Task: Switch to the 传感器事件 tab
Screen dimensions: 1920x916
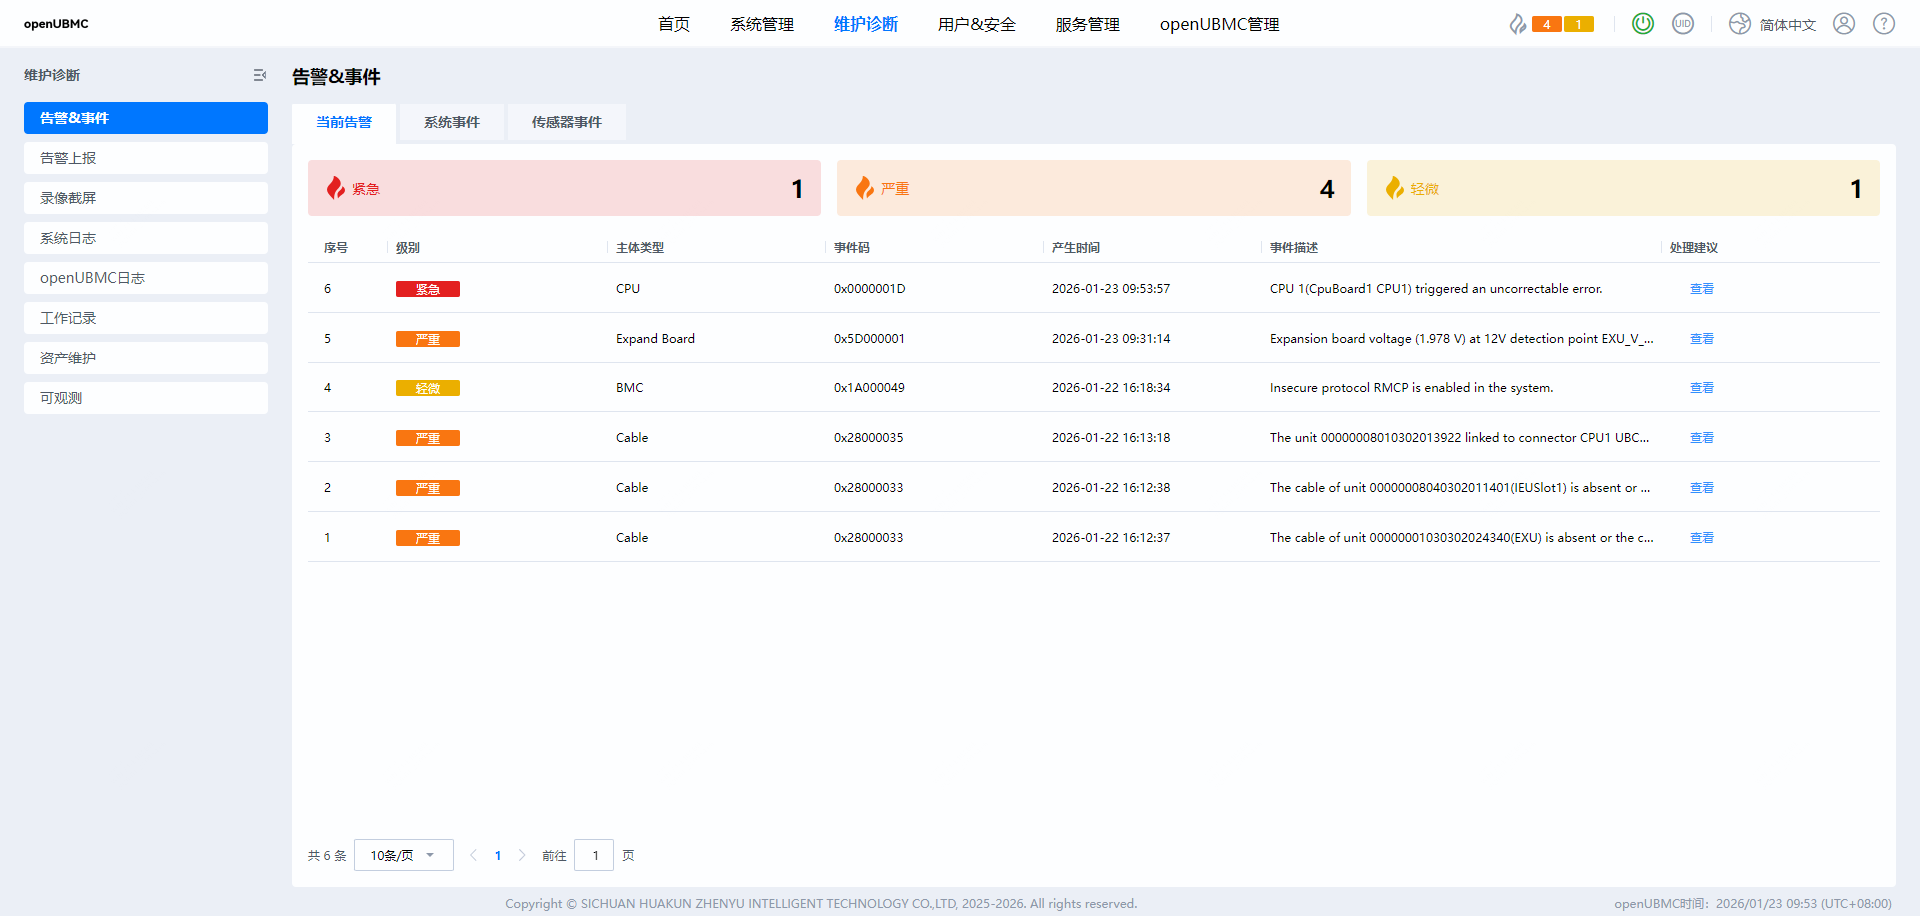Action: click(566, 122)
